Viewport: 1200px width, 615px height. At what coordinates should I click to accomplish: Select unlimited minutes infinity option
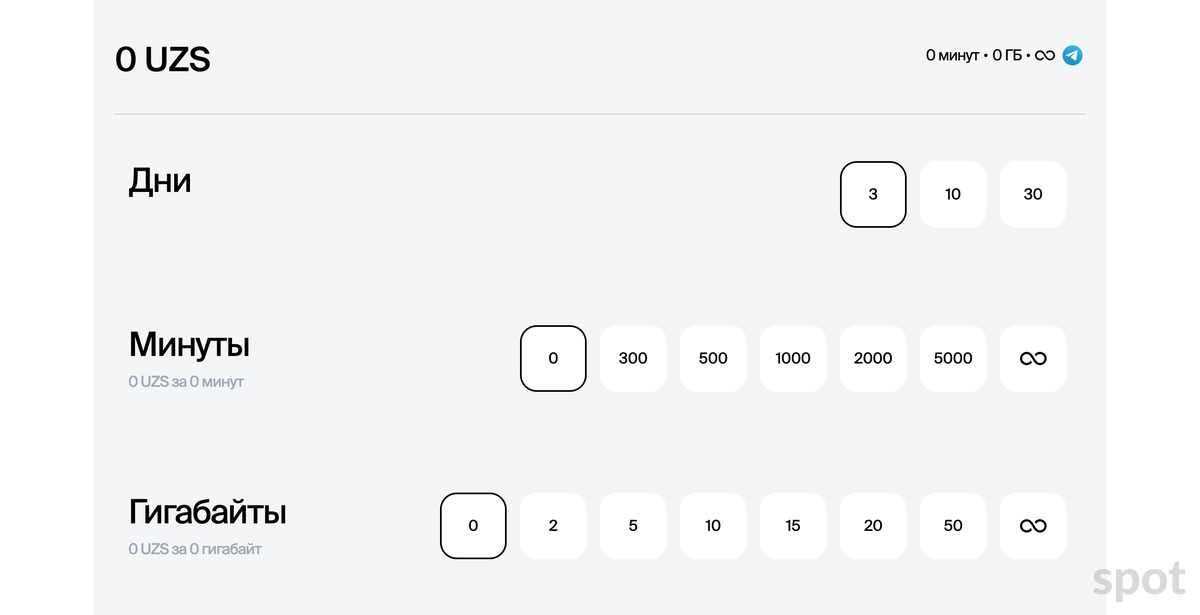pos(1033,358)
